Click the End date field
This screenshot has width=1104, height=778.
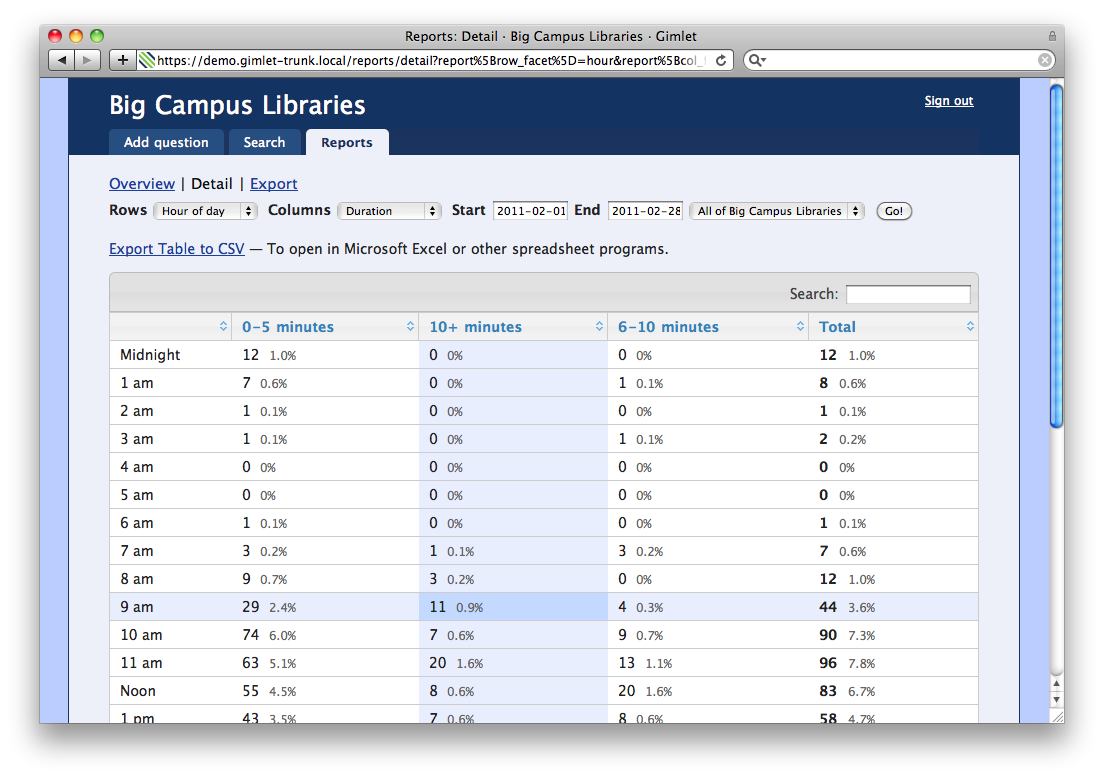pyautogui.click(x=645, y=211)
